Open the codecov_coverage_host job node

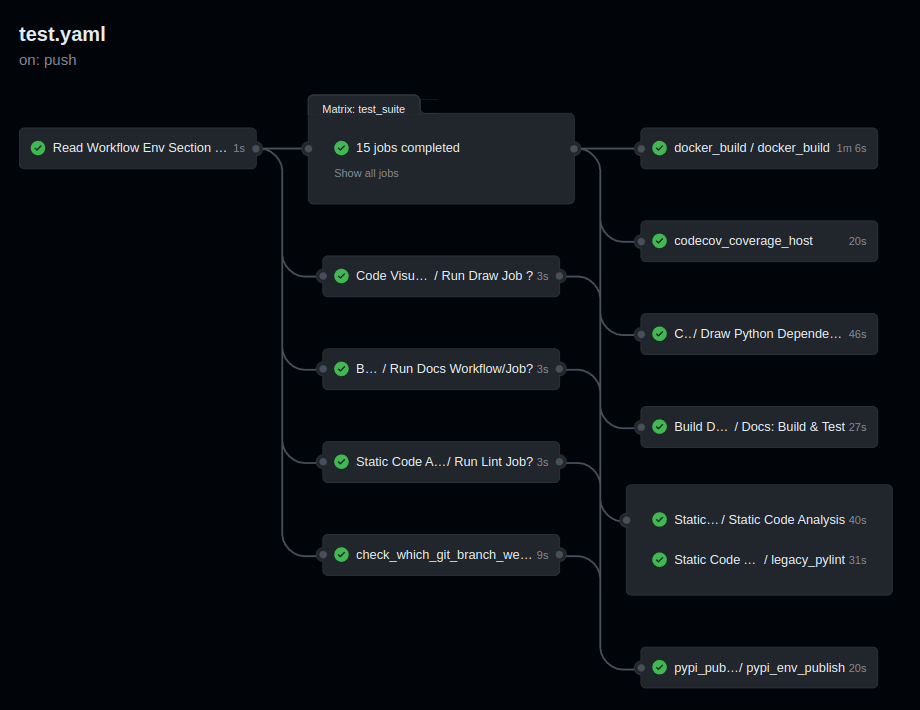(745, 240)
